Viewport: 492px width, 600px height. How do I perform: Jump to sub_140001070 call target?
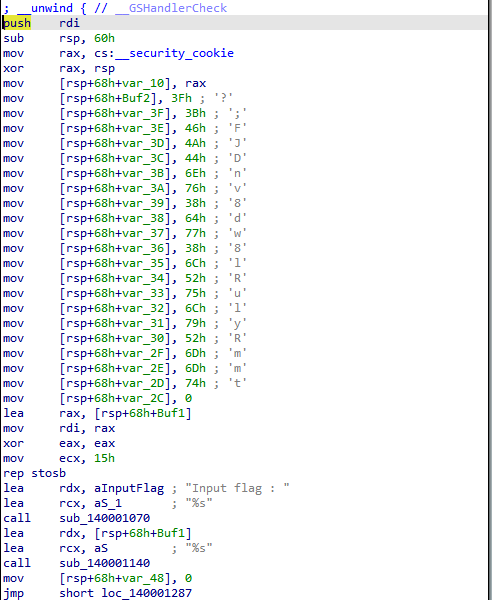pyautogui.click(x=104, y=518)
